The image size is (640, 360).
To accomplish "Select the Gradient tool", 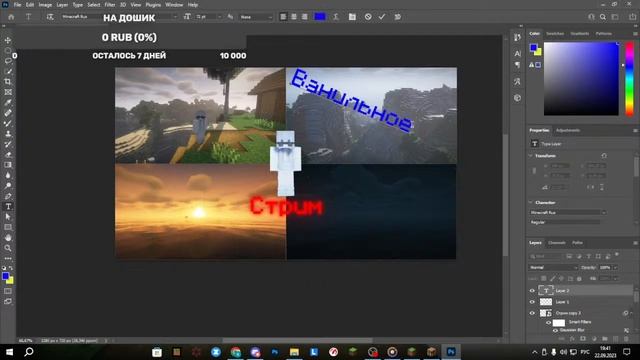I will coord(8,165).
